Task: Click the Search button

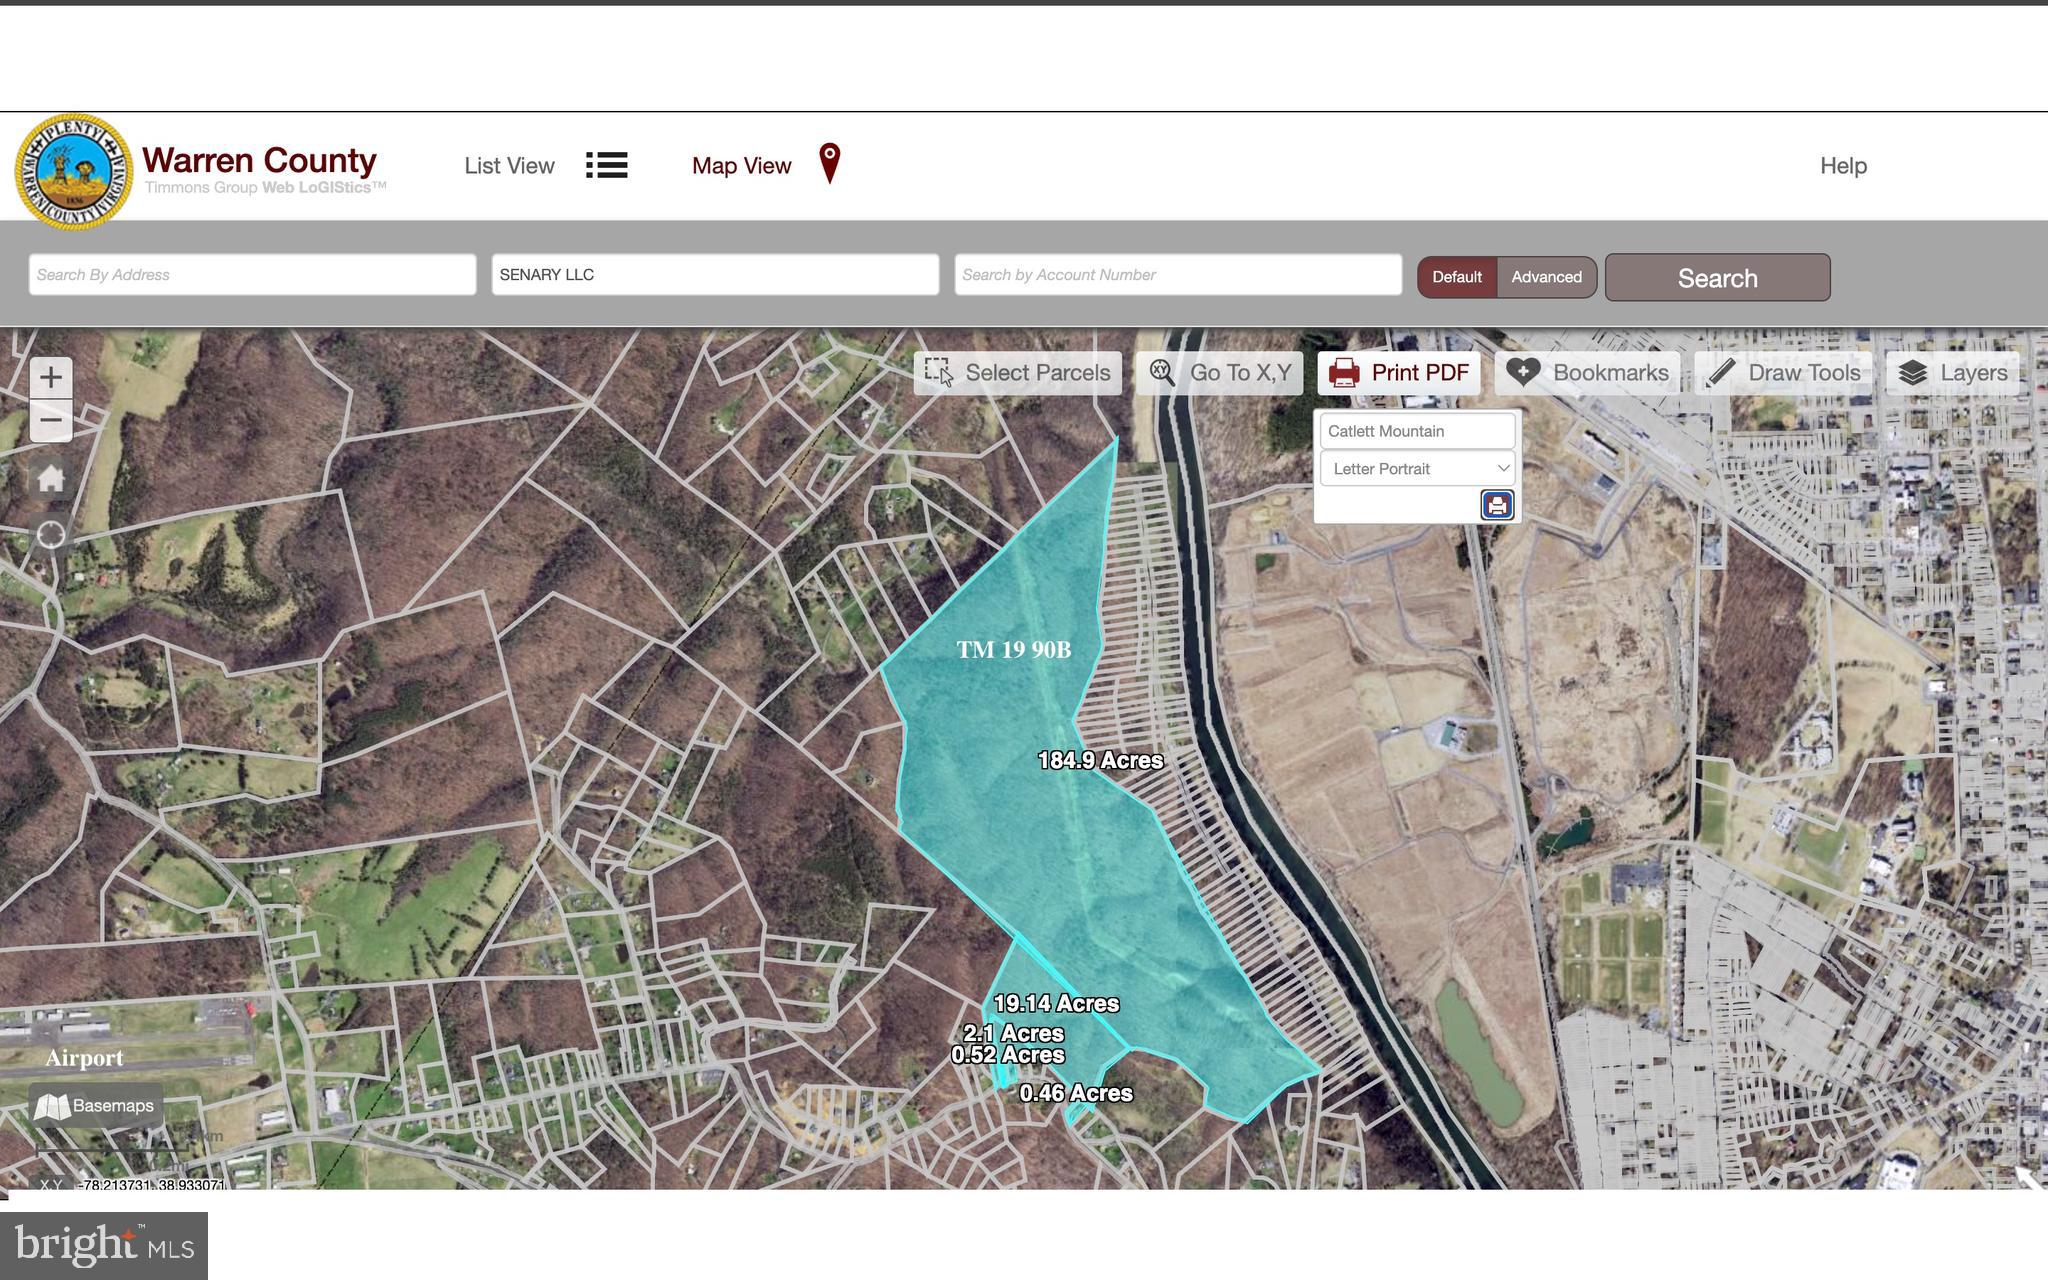Action: (1717, 278)
